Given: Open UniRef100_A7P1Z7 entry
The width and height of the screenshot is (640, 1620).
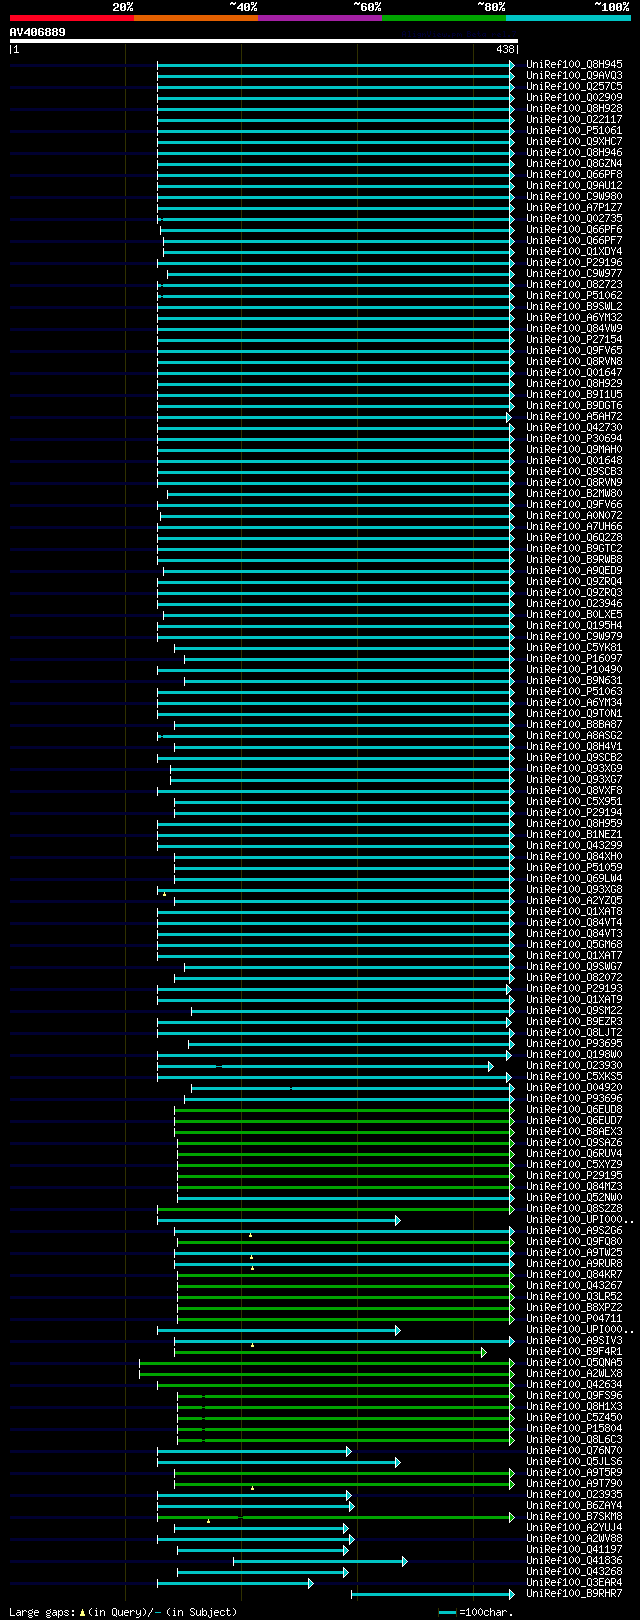Looking at the screenshot, I should click(x=574, y=208).
